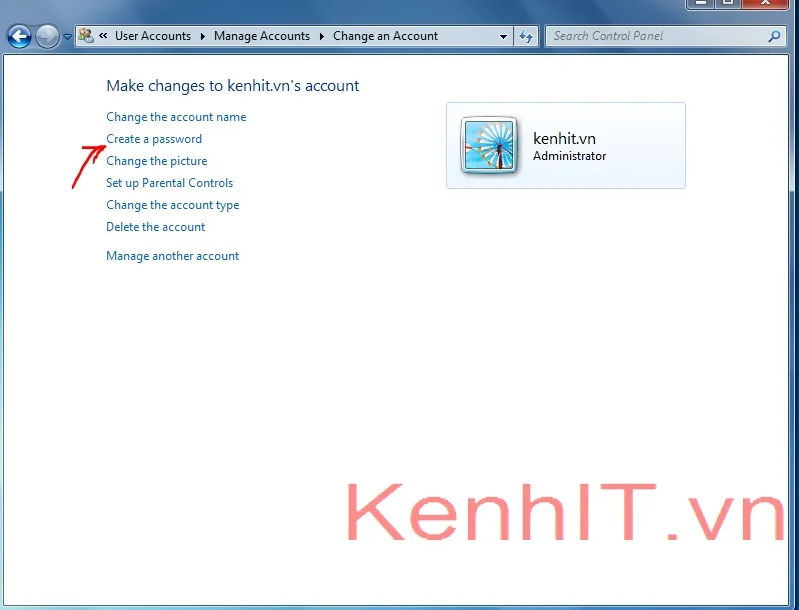The image size is (799, 610).
Task: Click the User Accounts icon in address bar
Action: click(87, 36)
